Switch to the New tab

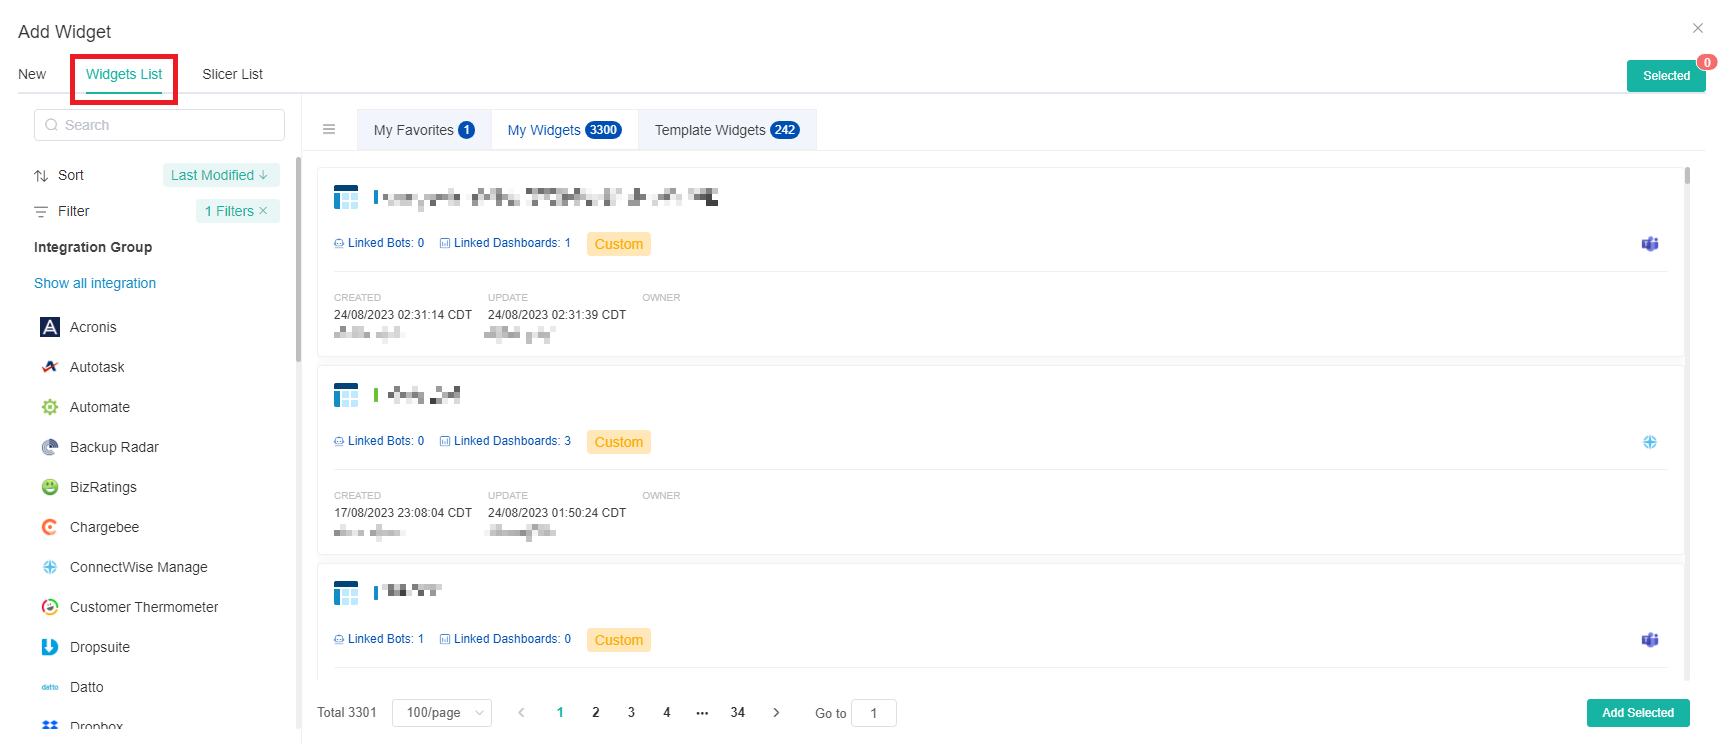tap(32, 74)
